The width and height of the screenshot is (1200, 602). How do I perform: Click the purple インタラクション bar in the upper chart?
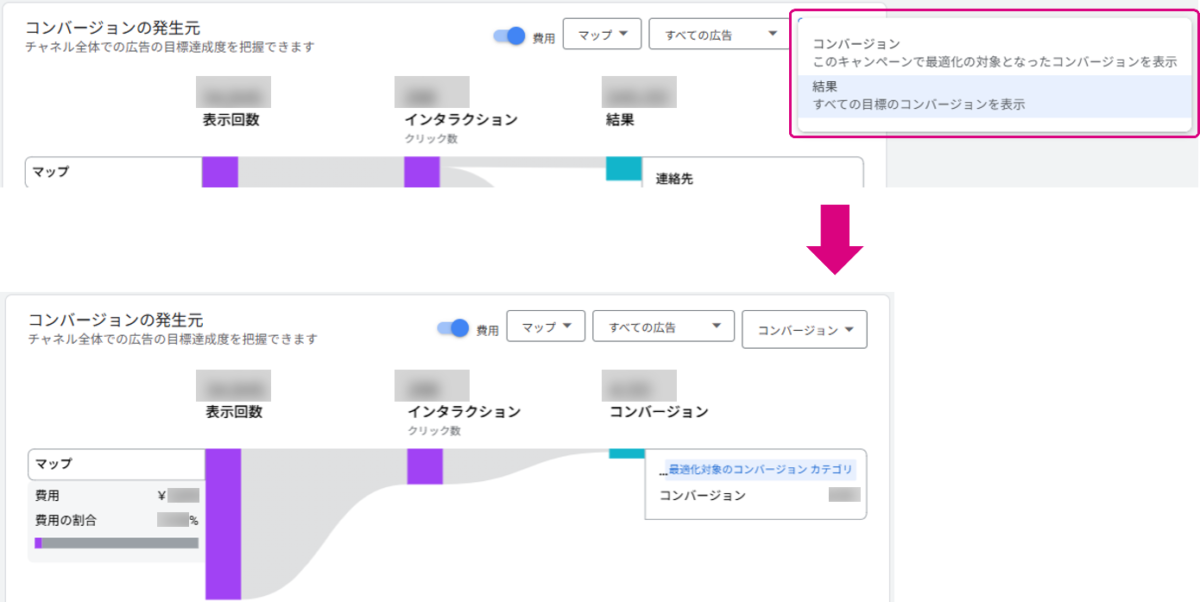coord(421,171)
